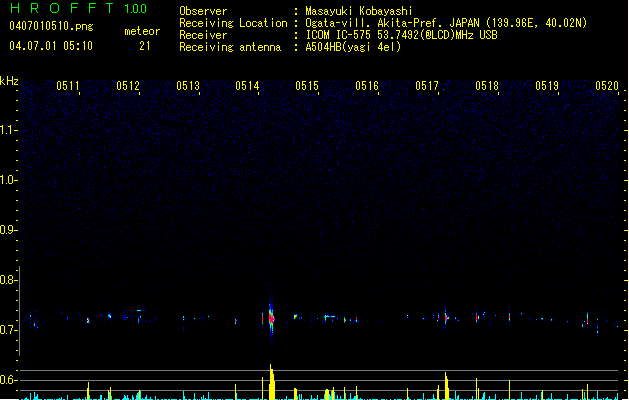Click the 0519 time marker
Image resolution: width=629 pixels, height=400 pixels.
(546, 86)
